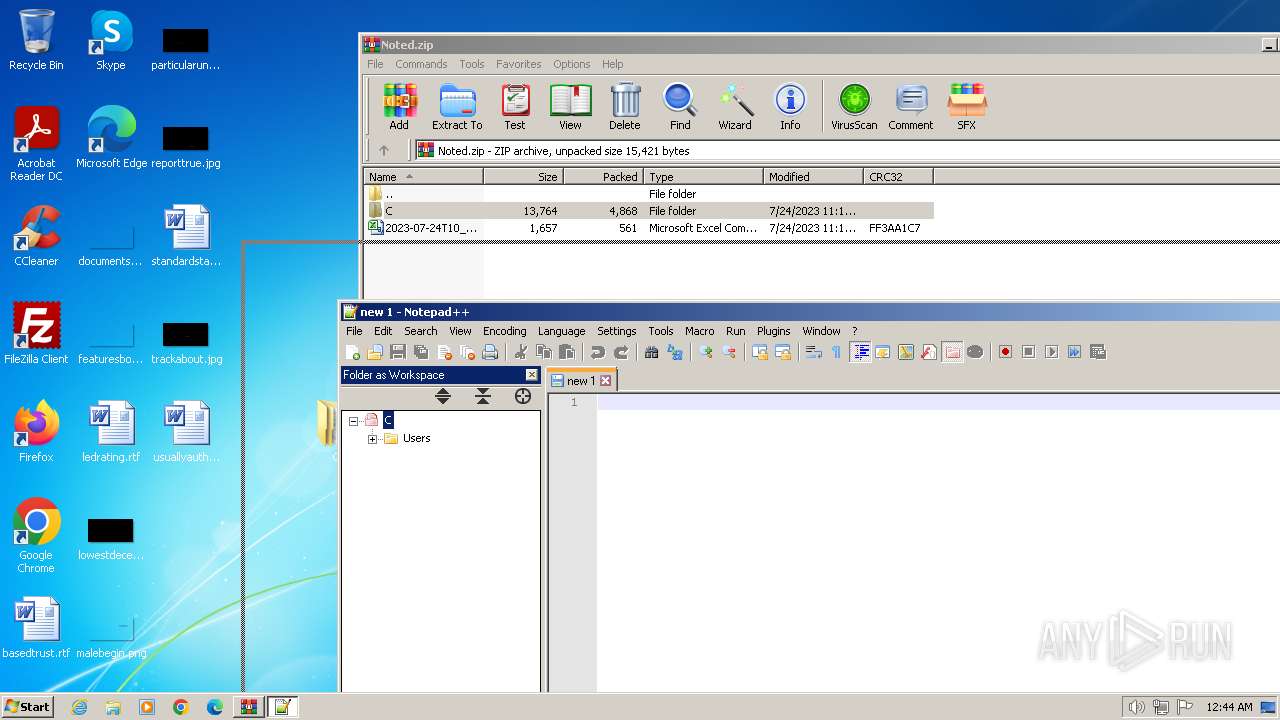Toggle show all characters pilcrow
The height and width of the screenshot is (720, 1280).
pos(836,352)
